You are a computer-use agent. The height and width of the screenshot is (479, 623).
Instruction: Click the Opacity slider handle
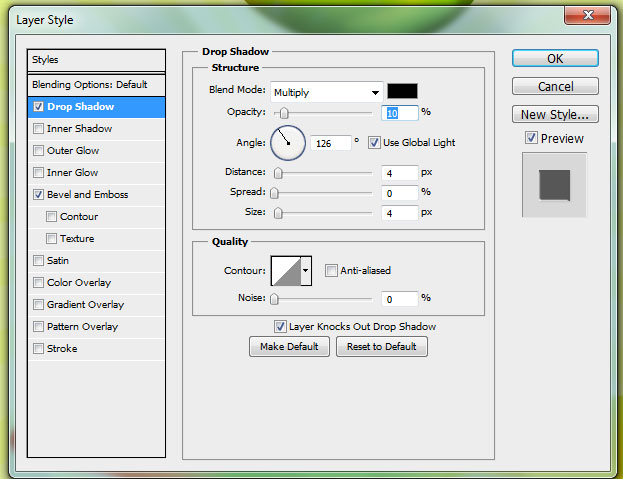(284, 113)
